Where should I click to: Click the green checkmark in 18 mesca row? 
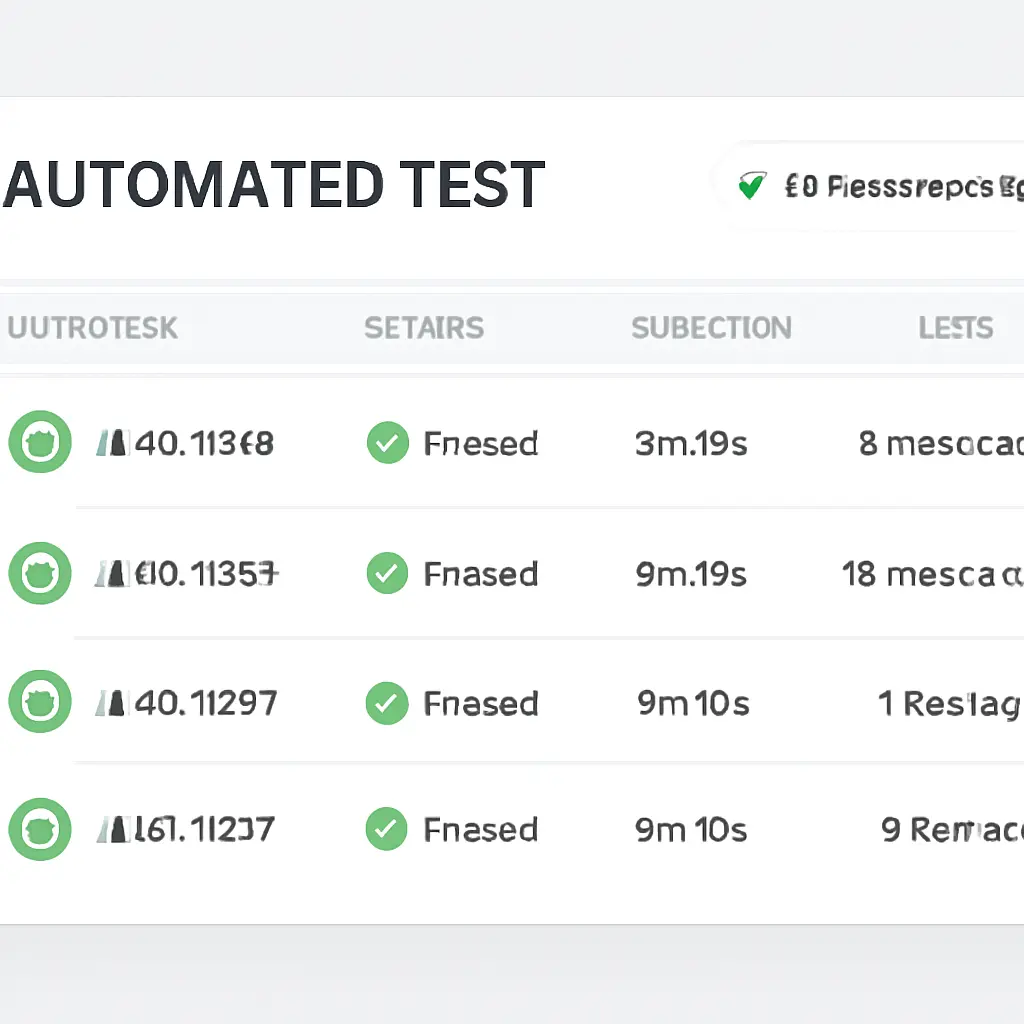click(387, 573)
